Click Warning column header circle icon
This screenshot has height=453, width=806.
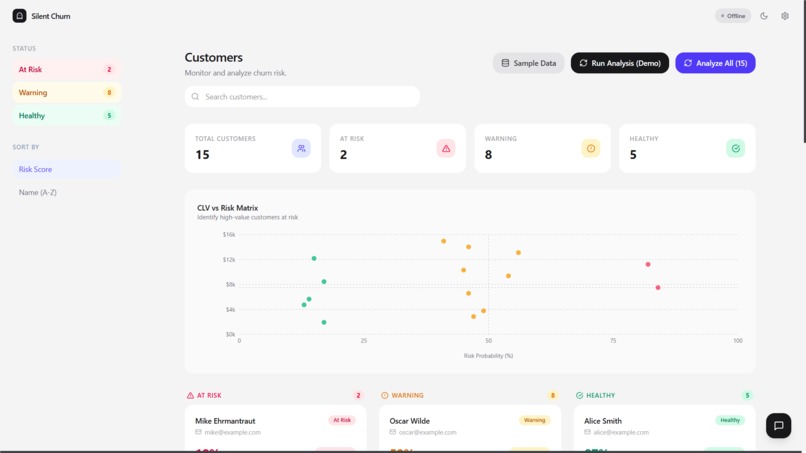[x=384, y=395]
